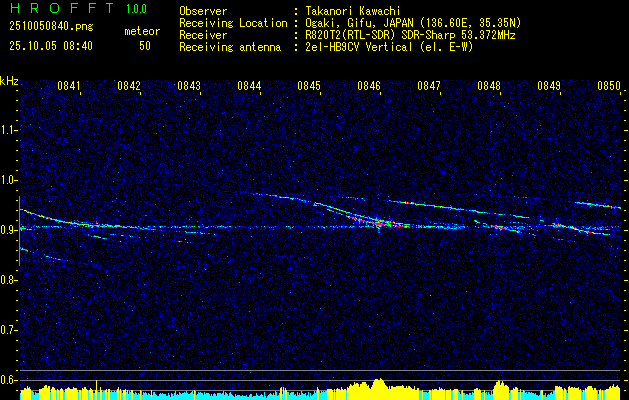Click the 0845 time axis marker
The image size is (629, 400).
coord(309,86)
